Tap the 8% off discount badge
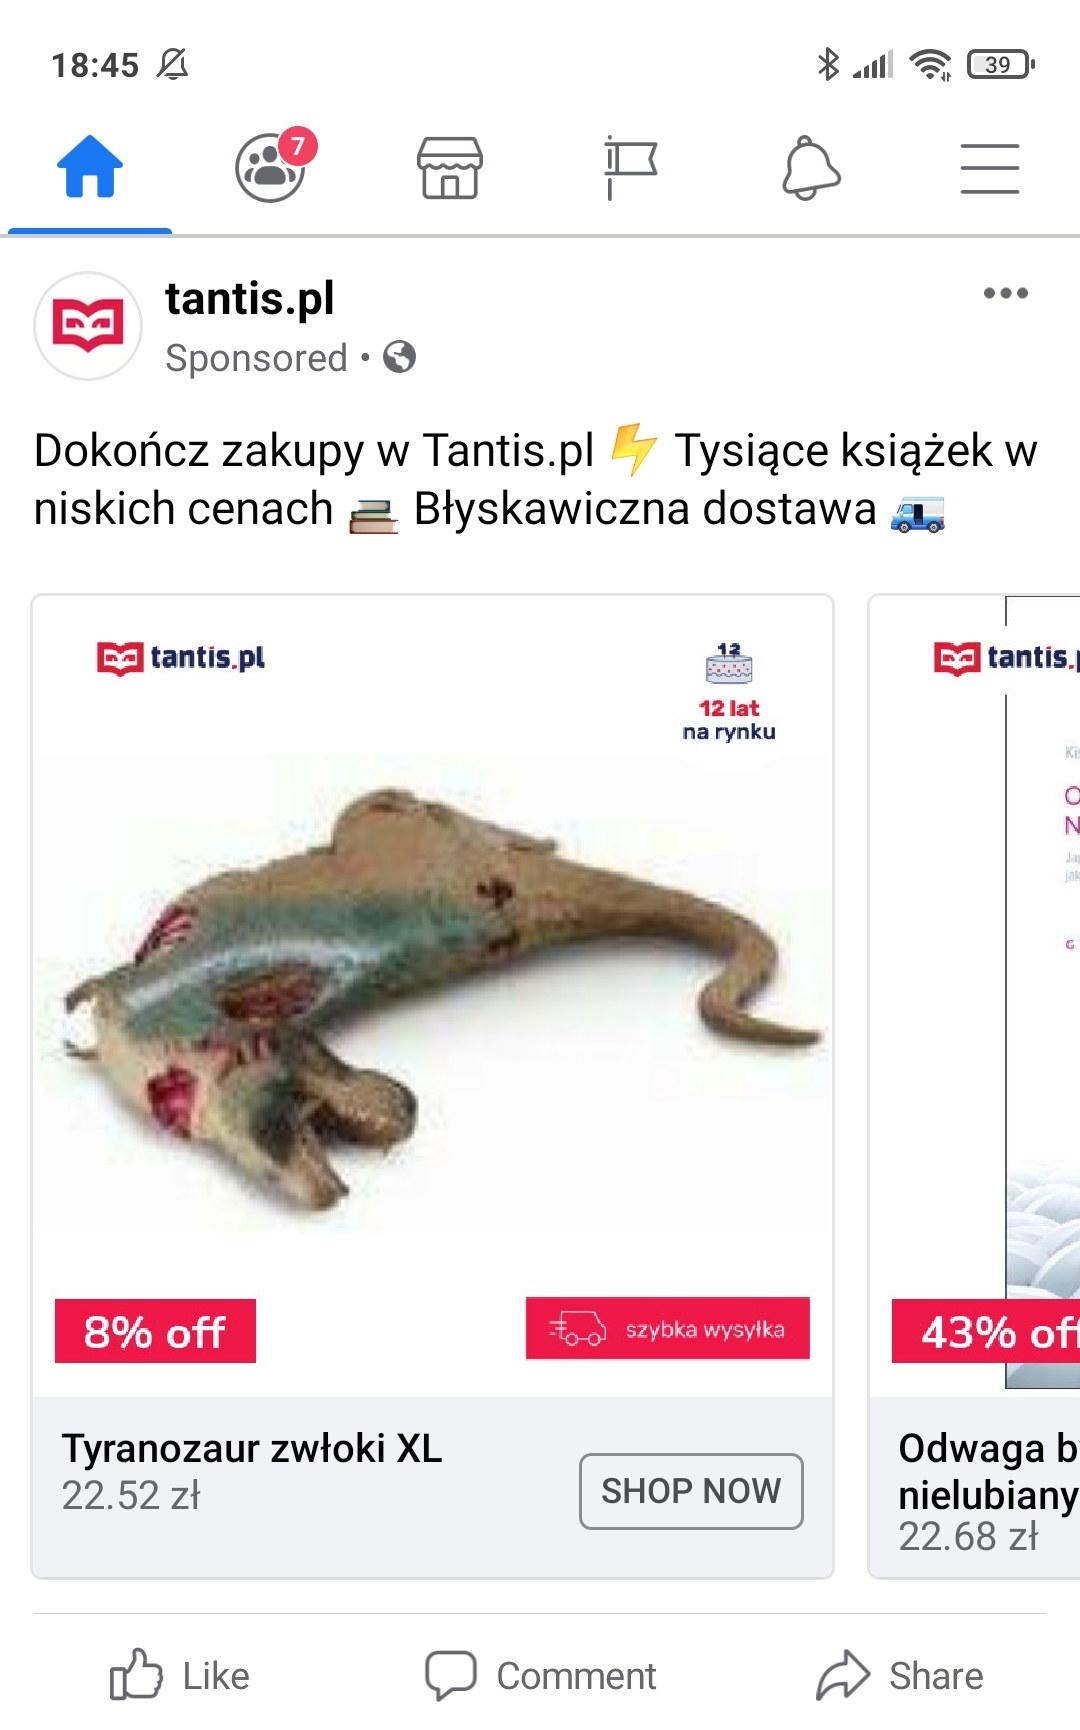 click(155, 1331)
